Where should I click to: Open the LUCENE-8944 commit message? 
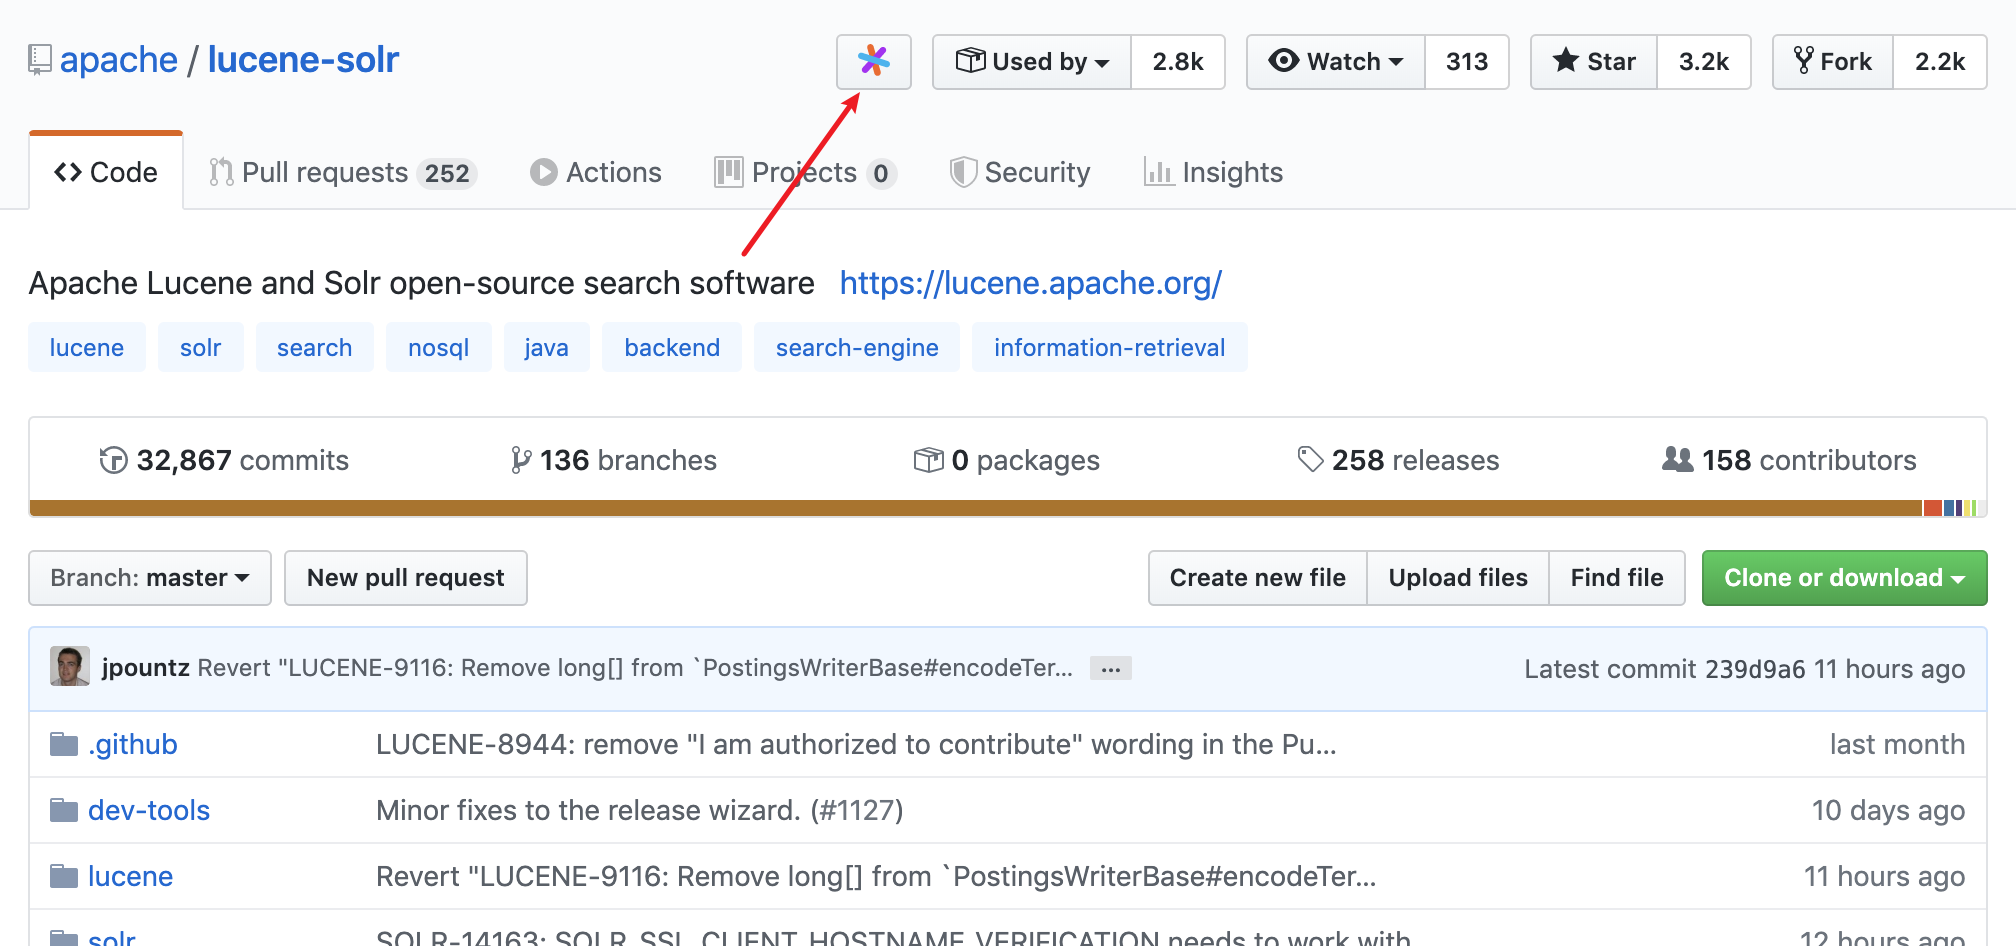(x=856, y=744)
